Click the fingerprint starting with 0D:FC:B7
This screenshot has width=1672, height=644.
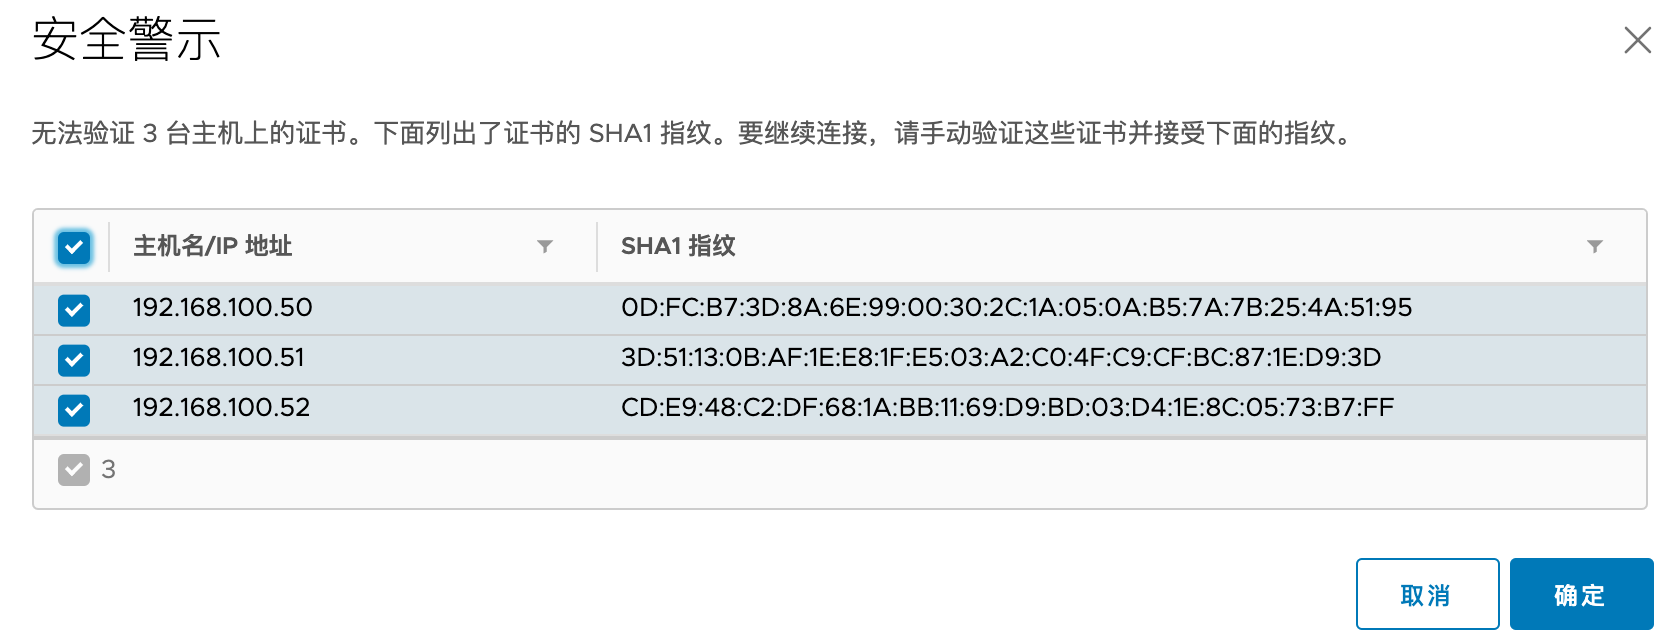[x=1016, y=308]
